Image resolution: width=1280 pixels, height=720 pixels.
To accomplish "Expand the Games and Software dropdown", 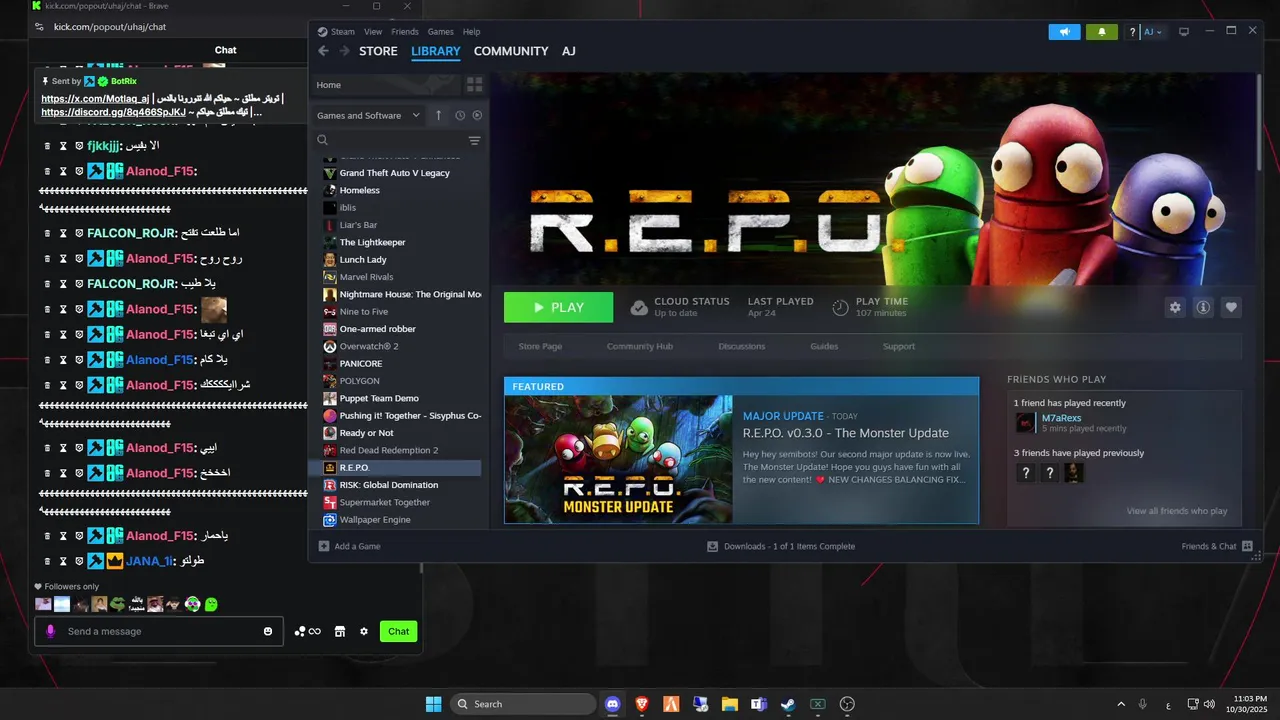I will (x=368, y=115).
